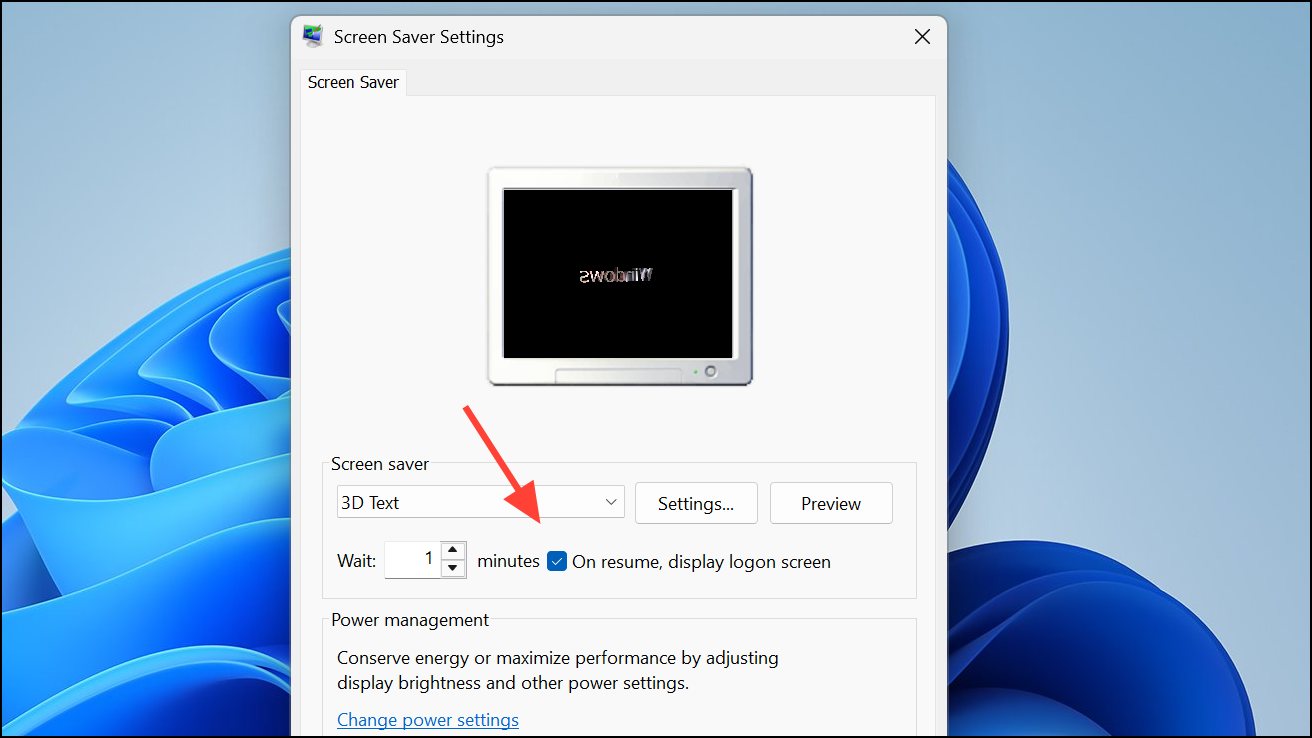Open screen saver Settings... button
The image size is (1312, 738).
(x=696, y=504)
